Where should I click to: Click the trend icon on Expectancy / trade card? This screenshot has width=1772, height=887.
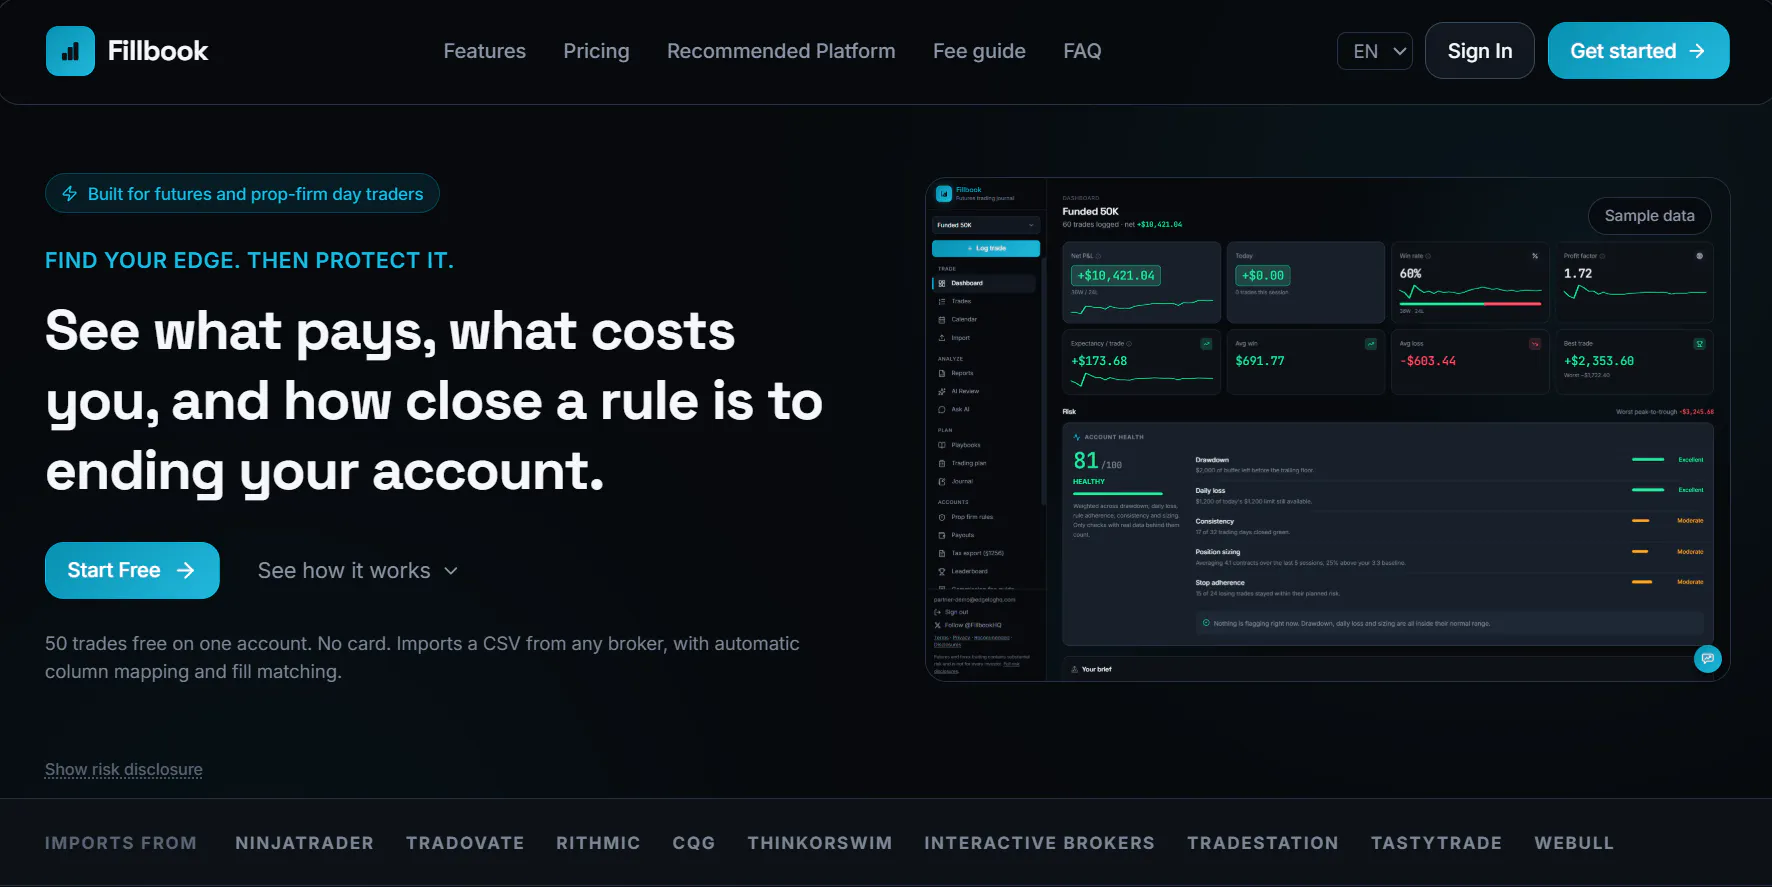pos(1206,344)
